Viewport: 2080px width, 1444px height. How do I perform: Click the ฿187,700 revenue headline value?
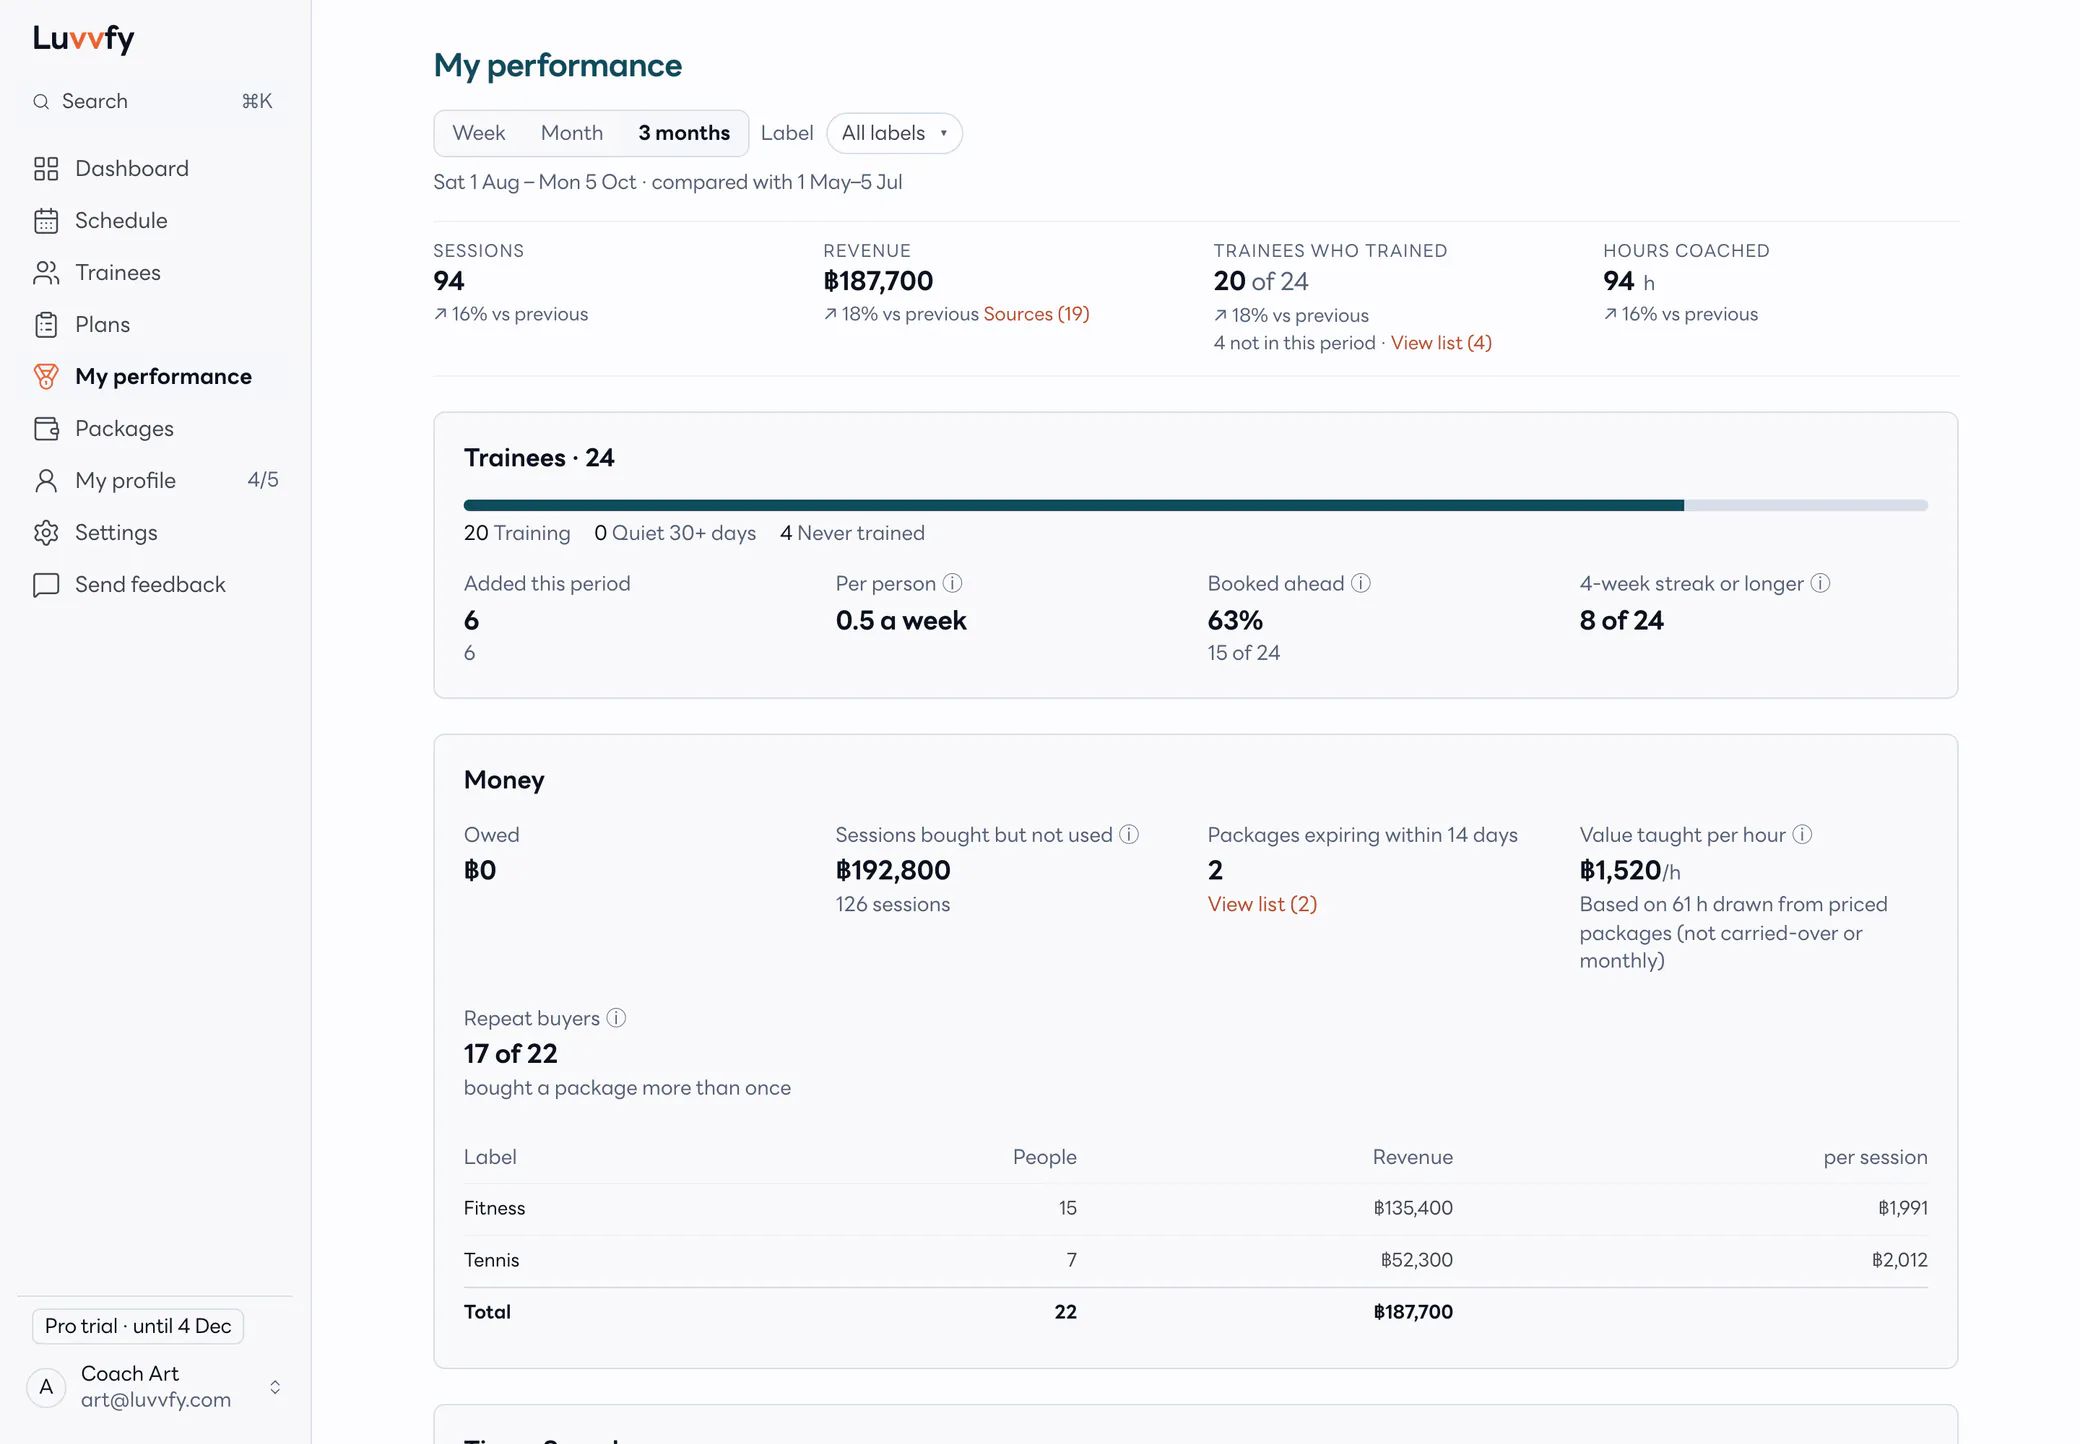[878, 281]
